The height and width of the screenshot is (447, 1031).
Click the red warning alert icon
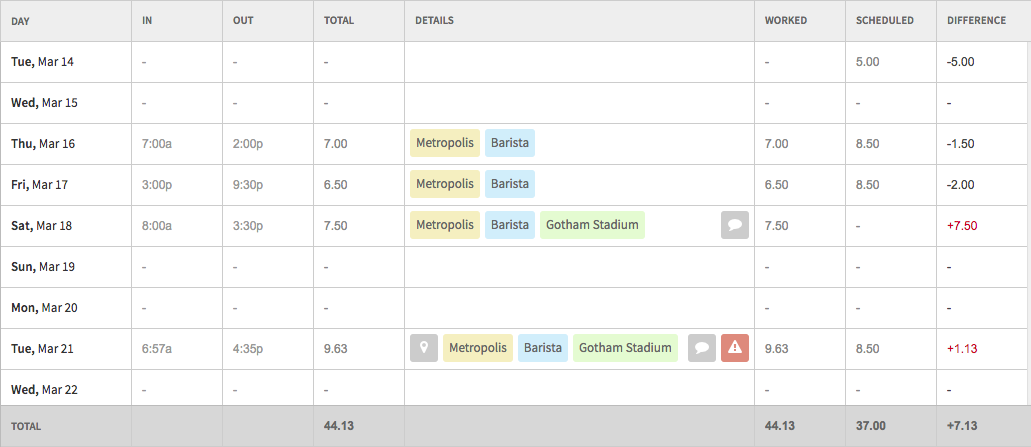pyautogui.click(x=734, y=348)
